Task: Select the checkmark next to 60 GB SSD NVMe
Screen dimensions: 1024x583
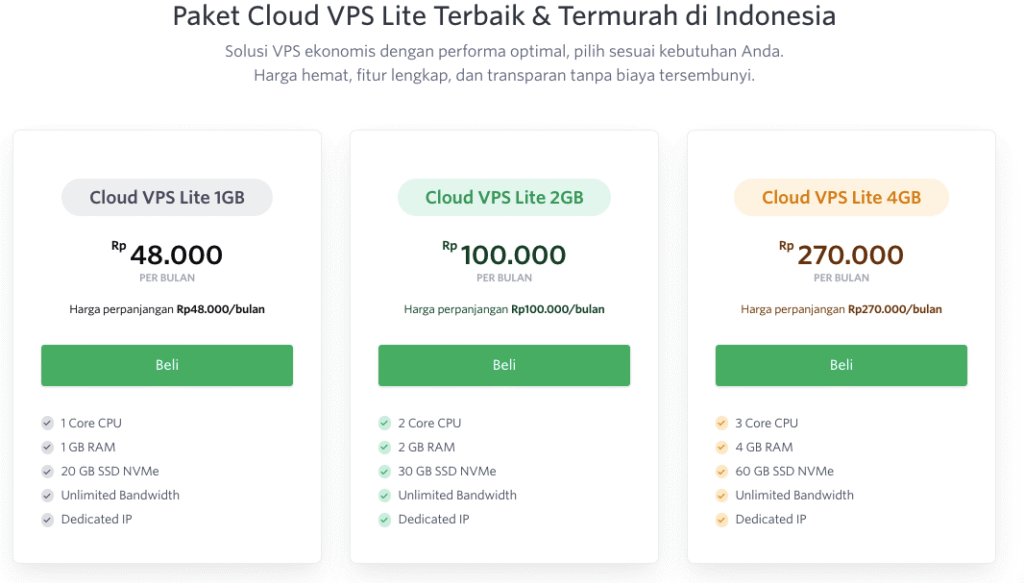Action: pyautogui.click(x=721, y=471)
